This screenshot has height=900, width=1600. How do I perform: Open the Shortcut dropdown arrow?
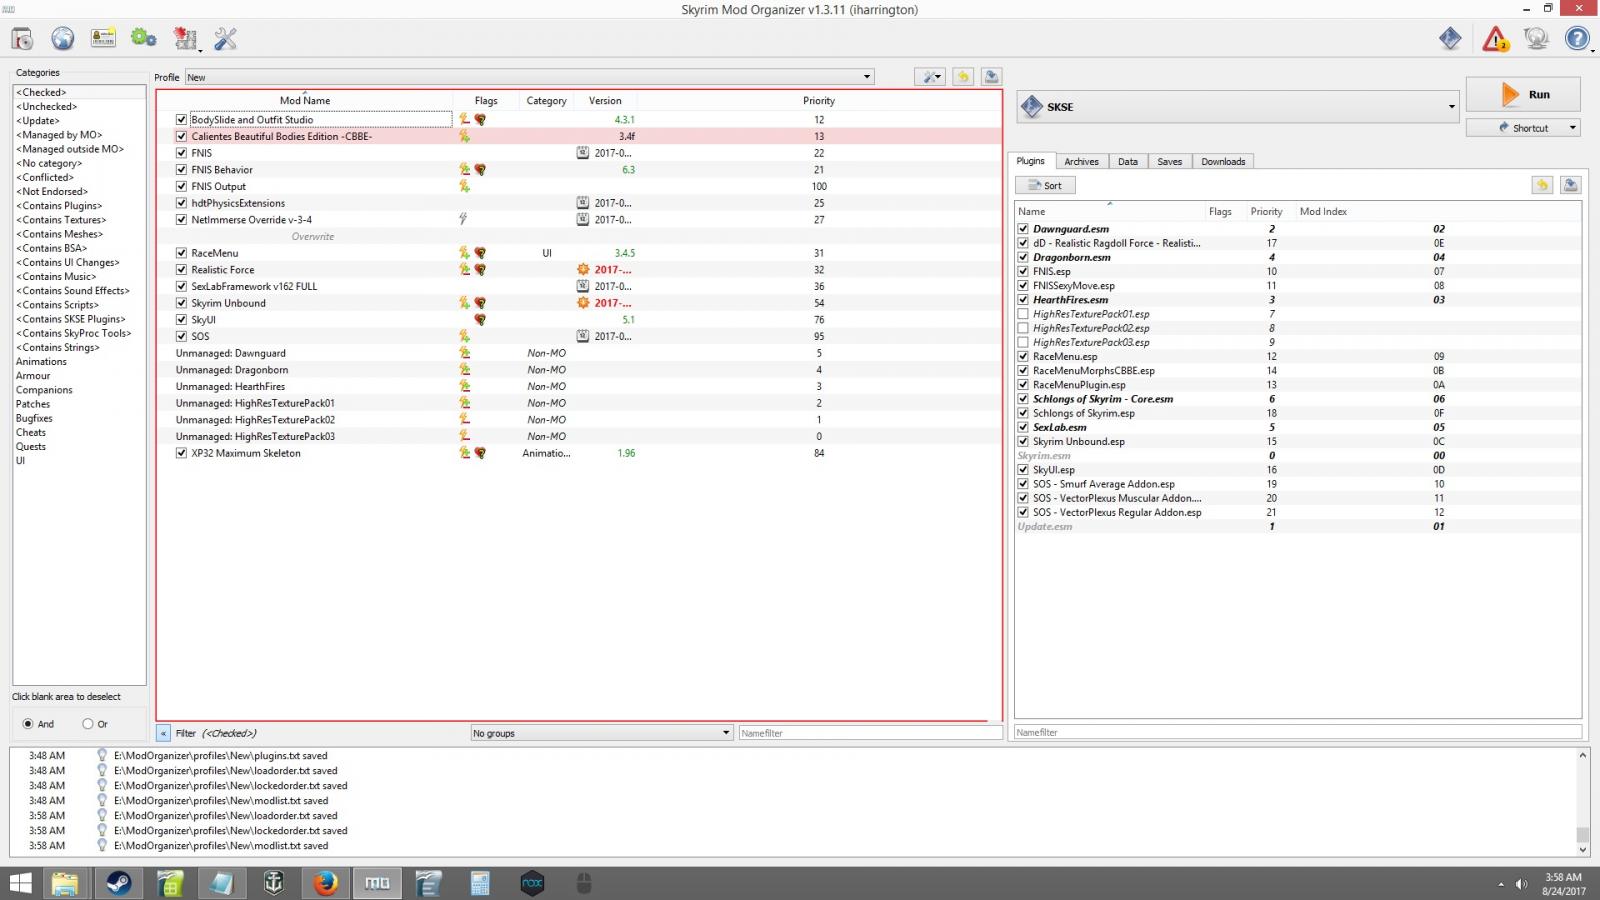coord(1572,128)
